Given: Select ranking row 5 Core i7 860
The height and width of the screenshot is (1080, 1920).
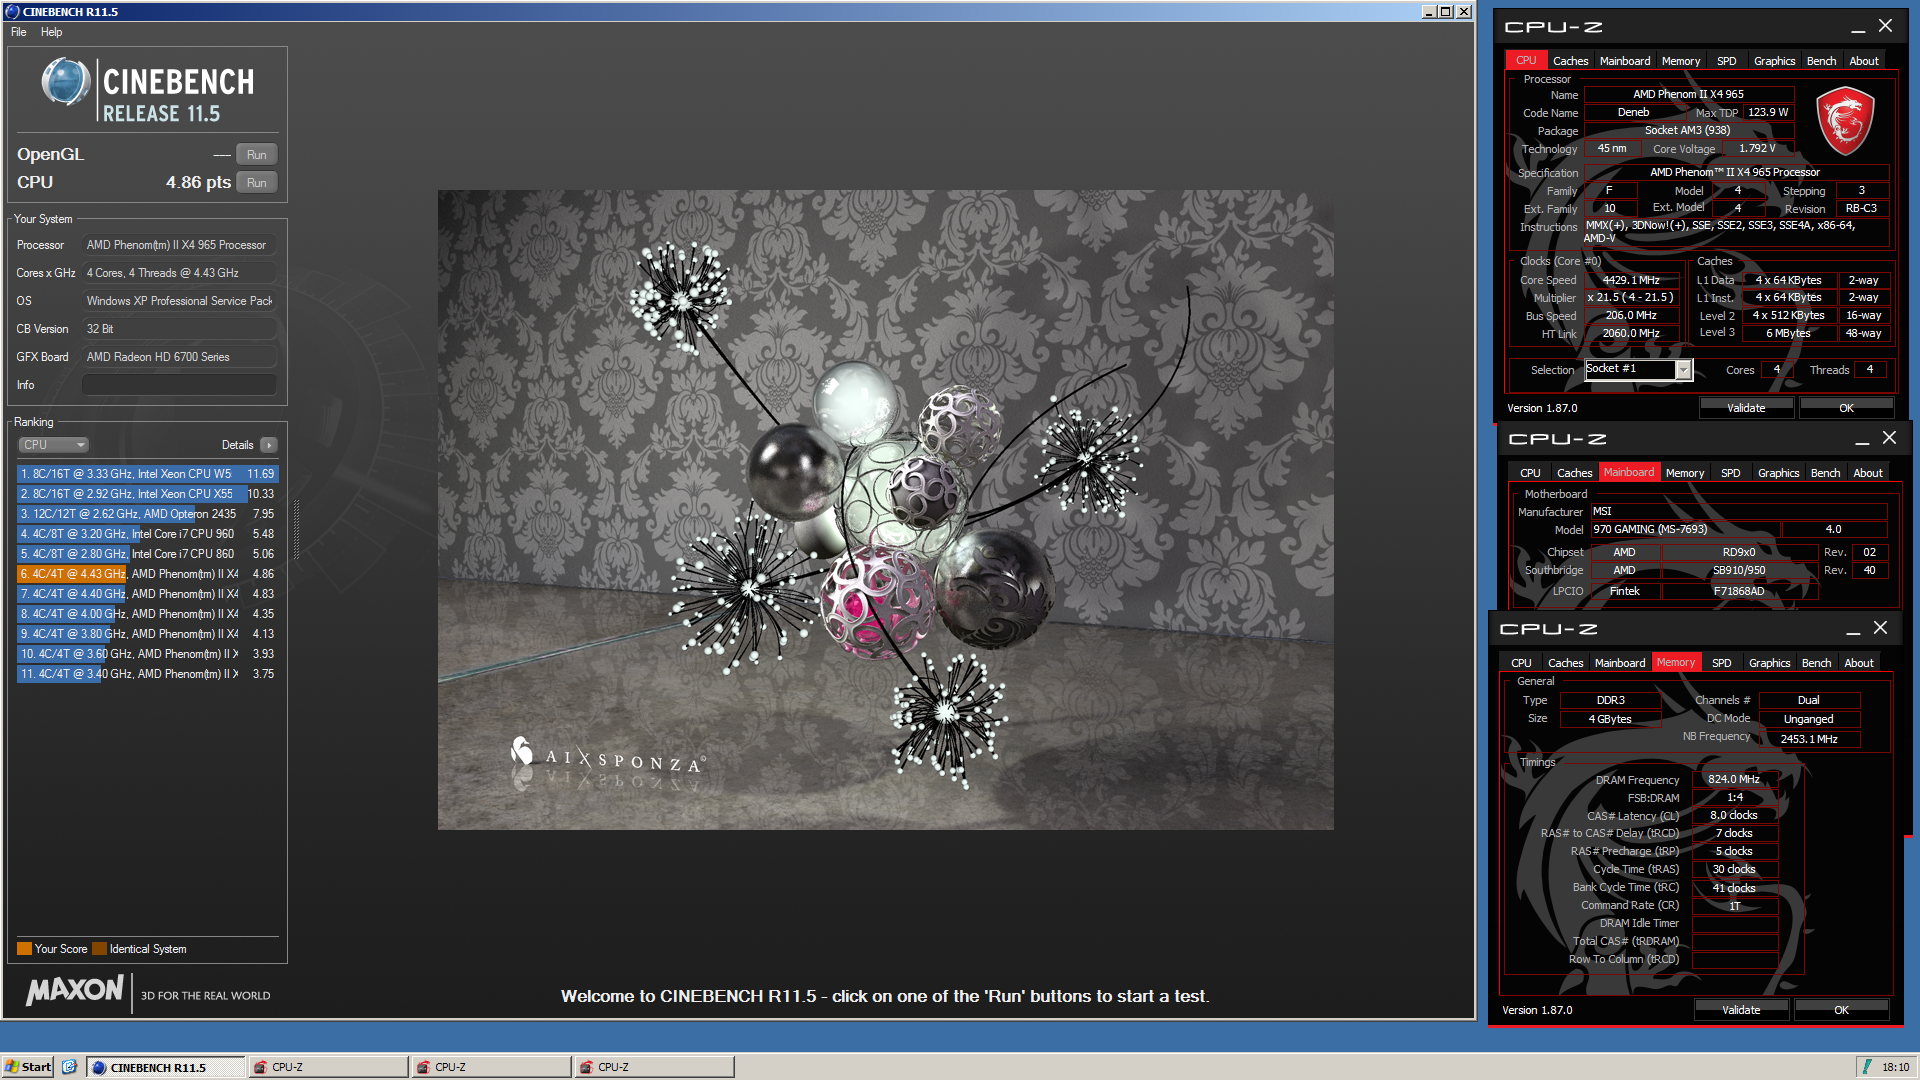Looking at the screenshot, I should pyautogui.click(x=147, y=554).
